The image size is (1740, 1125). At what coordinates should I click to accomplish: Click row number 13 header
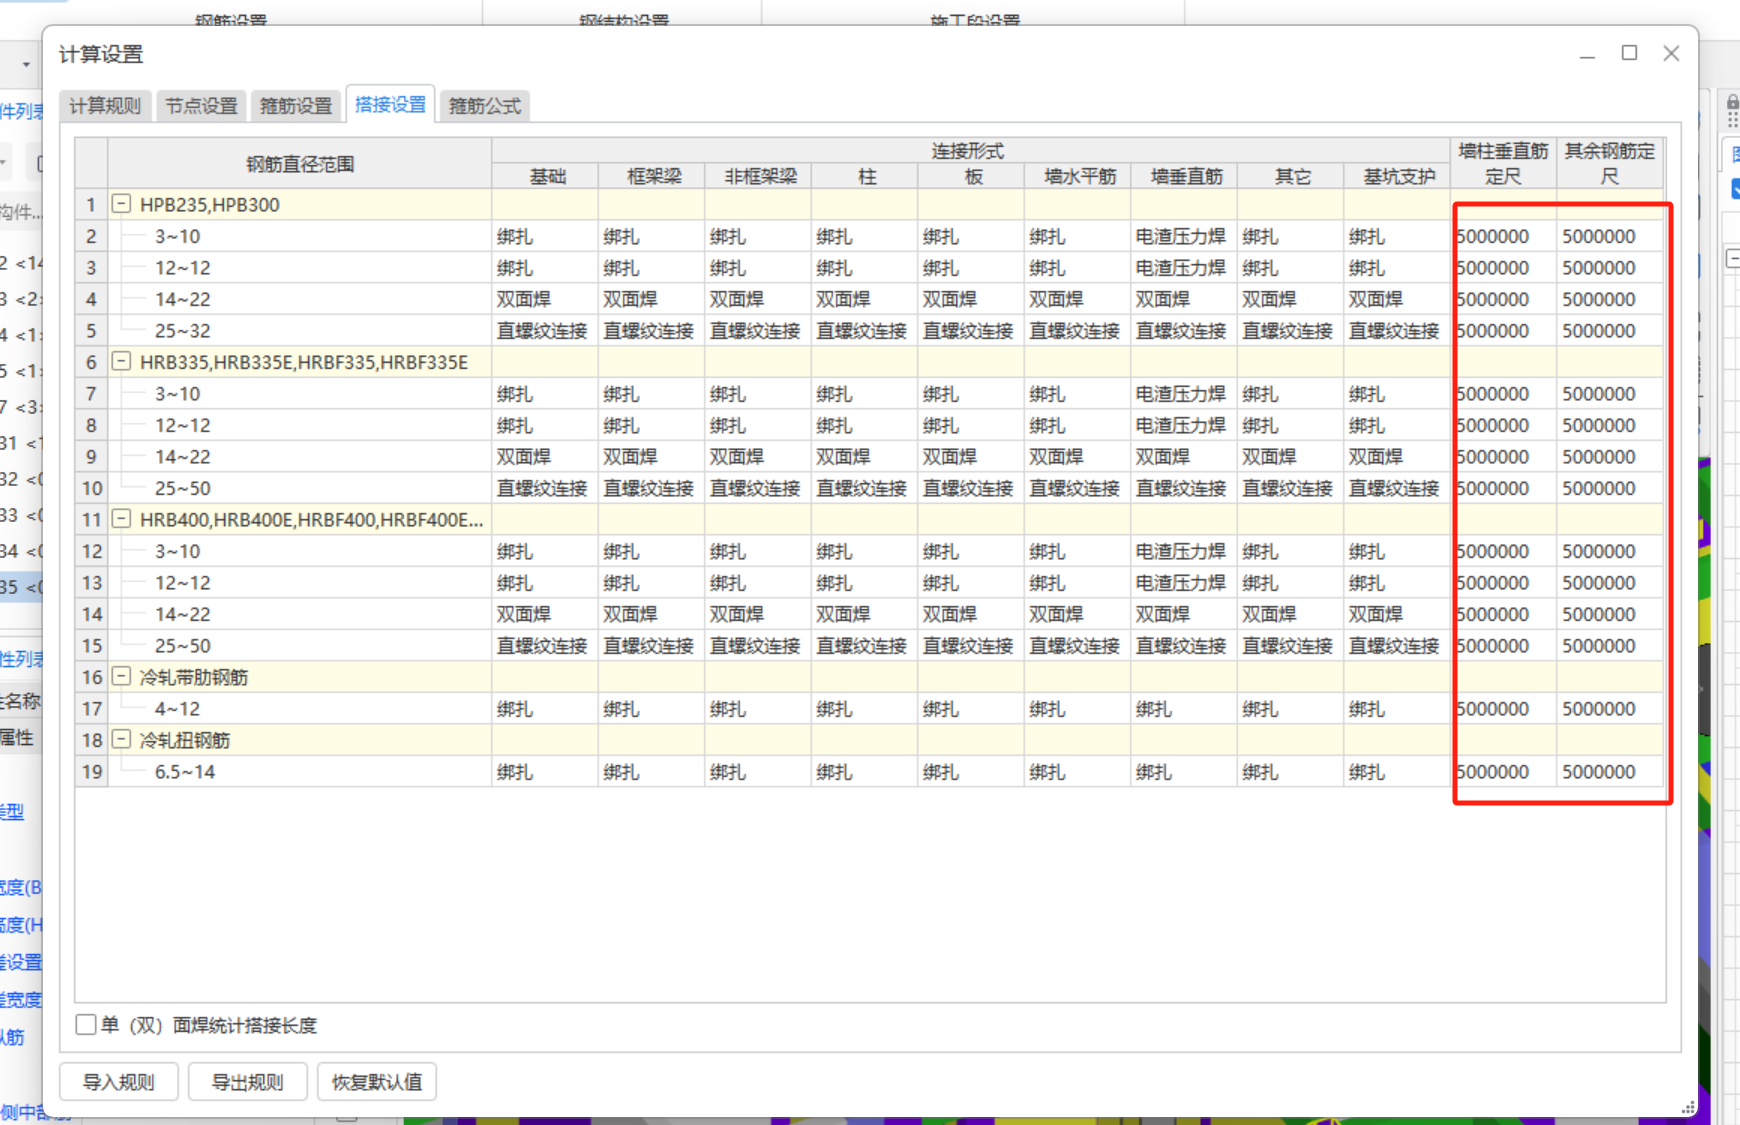click(92, 582)
